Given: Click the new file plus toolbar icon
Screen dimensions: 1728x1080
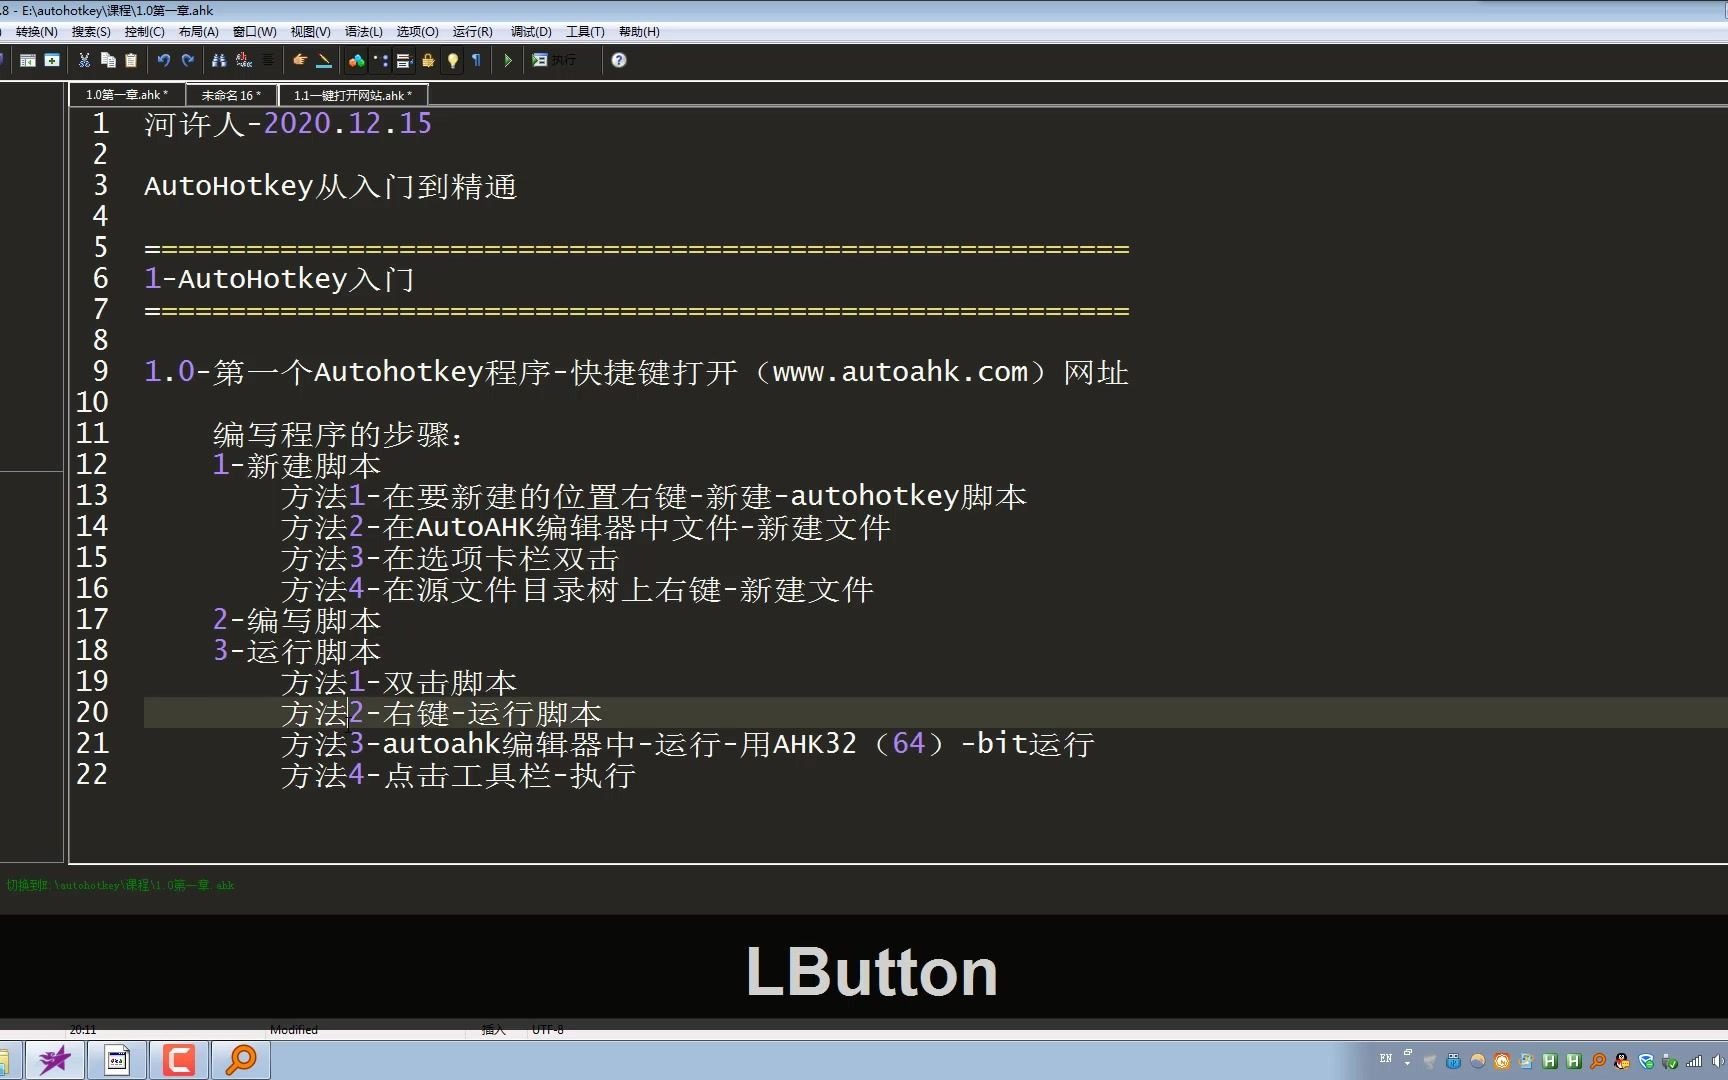Looking at the screenshot, I should (x=52, y=60).
